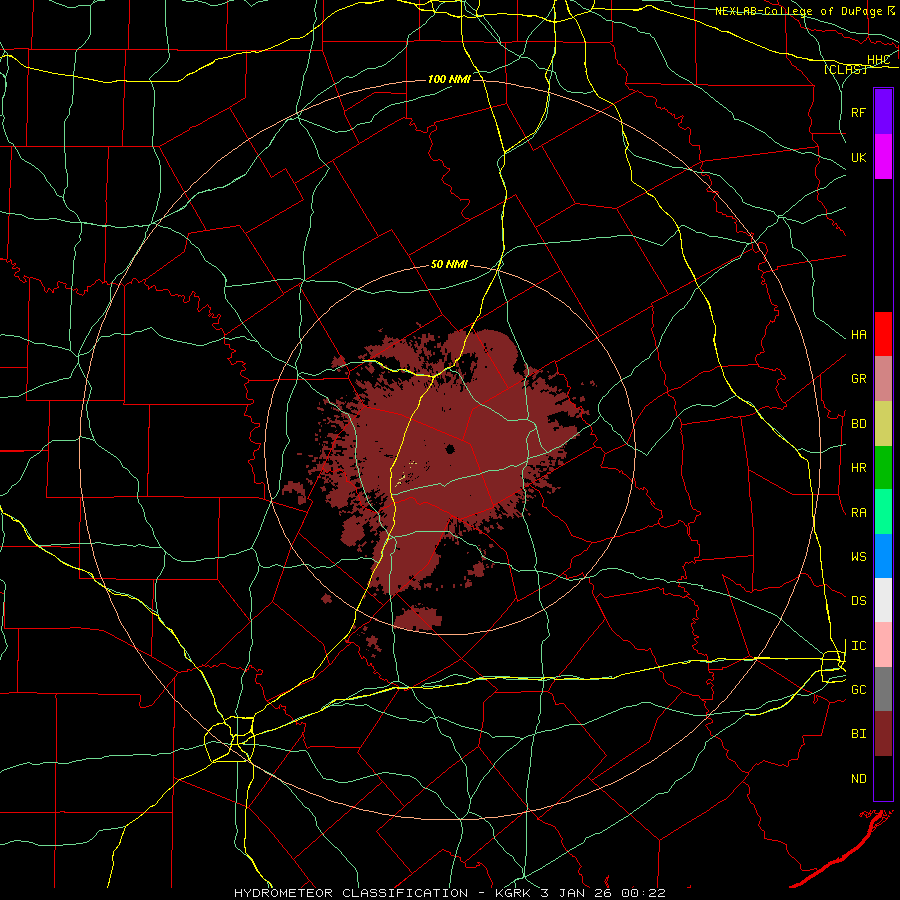Select the BD yellow legend color
This screenshot has height=900, width=900.
pos(883,424)
